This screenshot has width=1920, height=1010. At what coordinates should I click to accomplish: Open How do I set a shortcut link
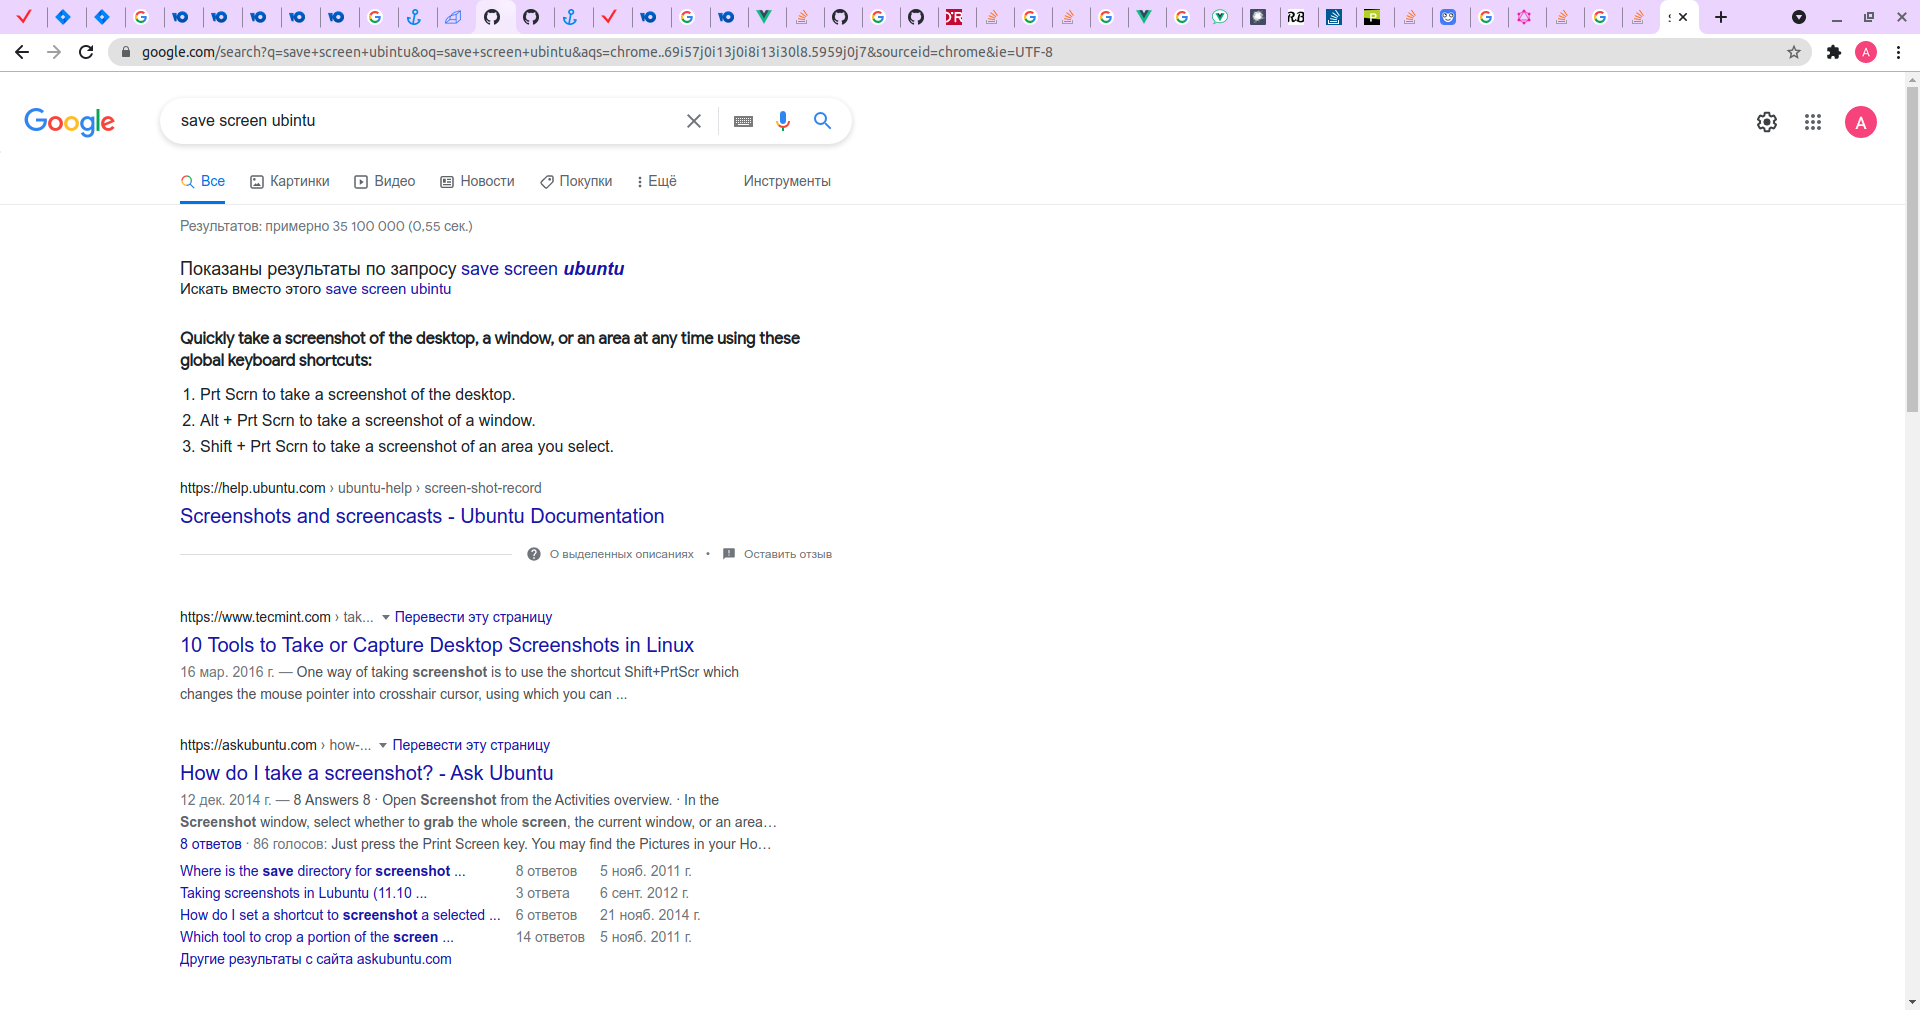tap(340, 915)
